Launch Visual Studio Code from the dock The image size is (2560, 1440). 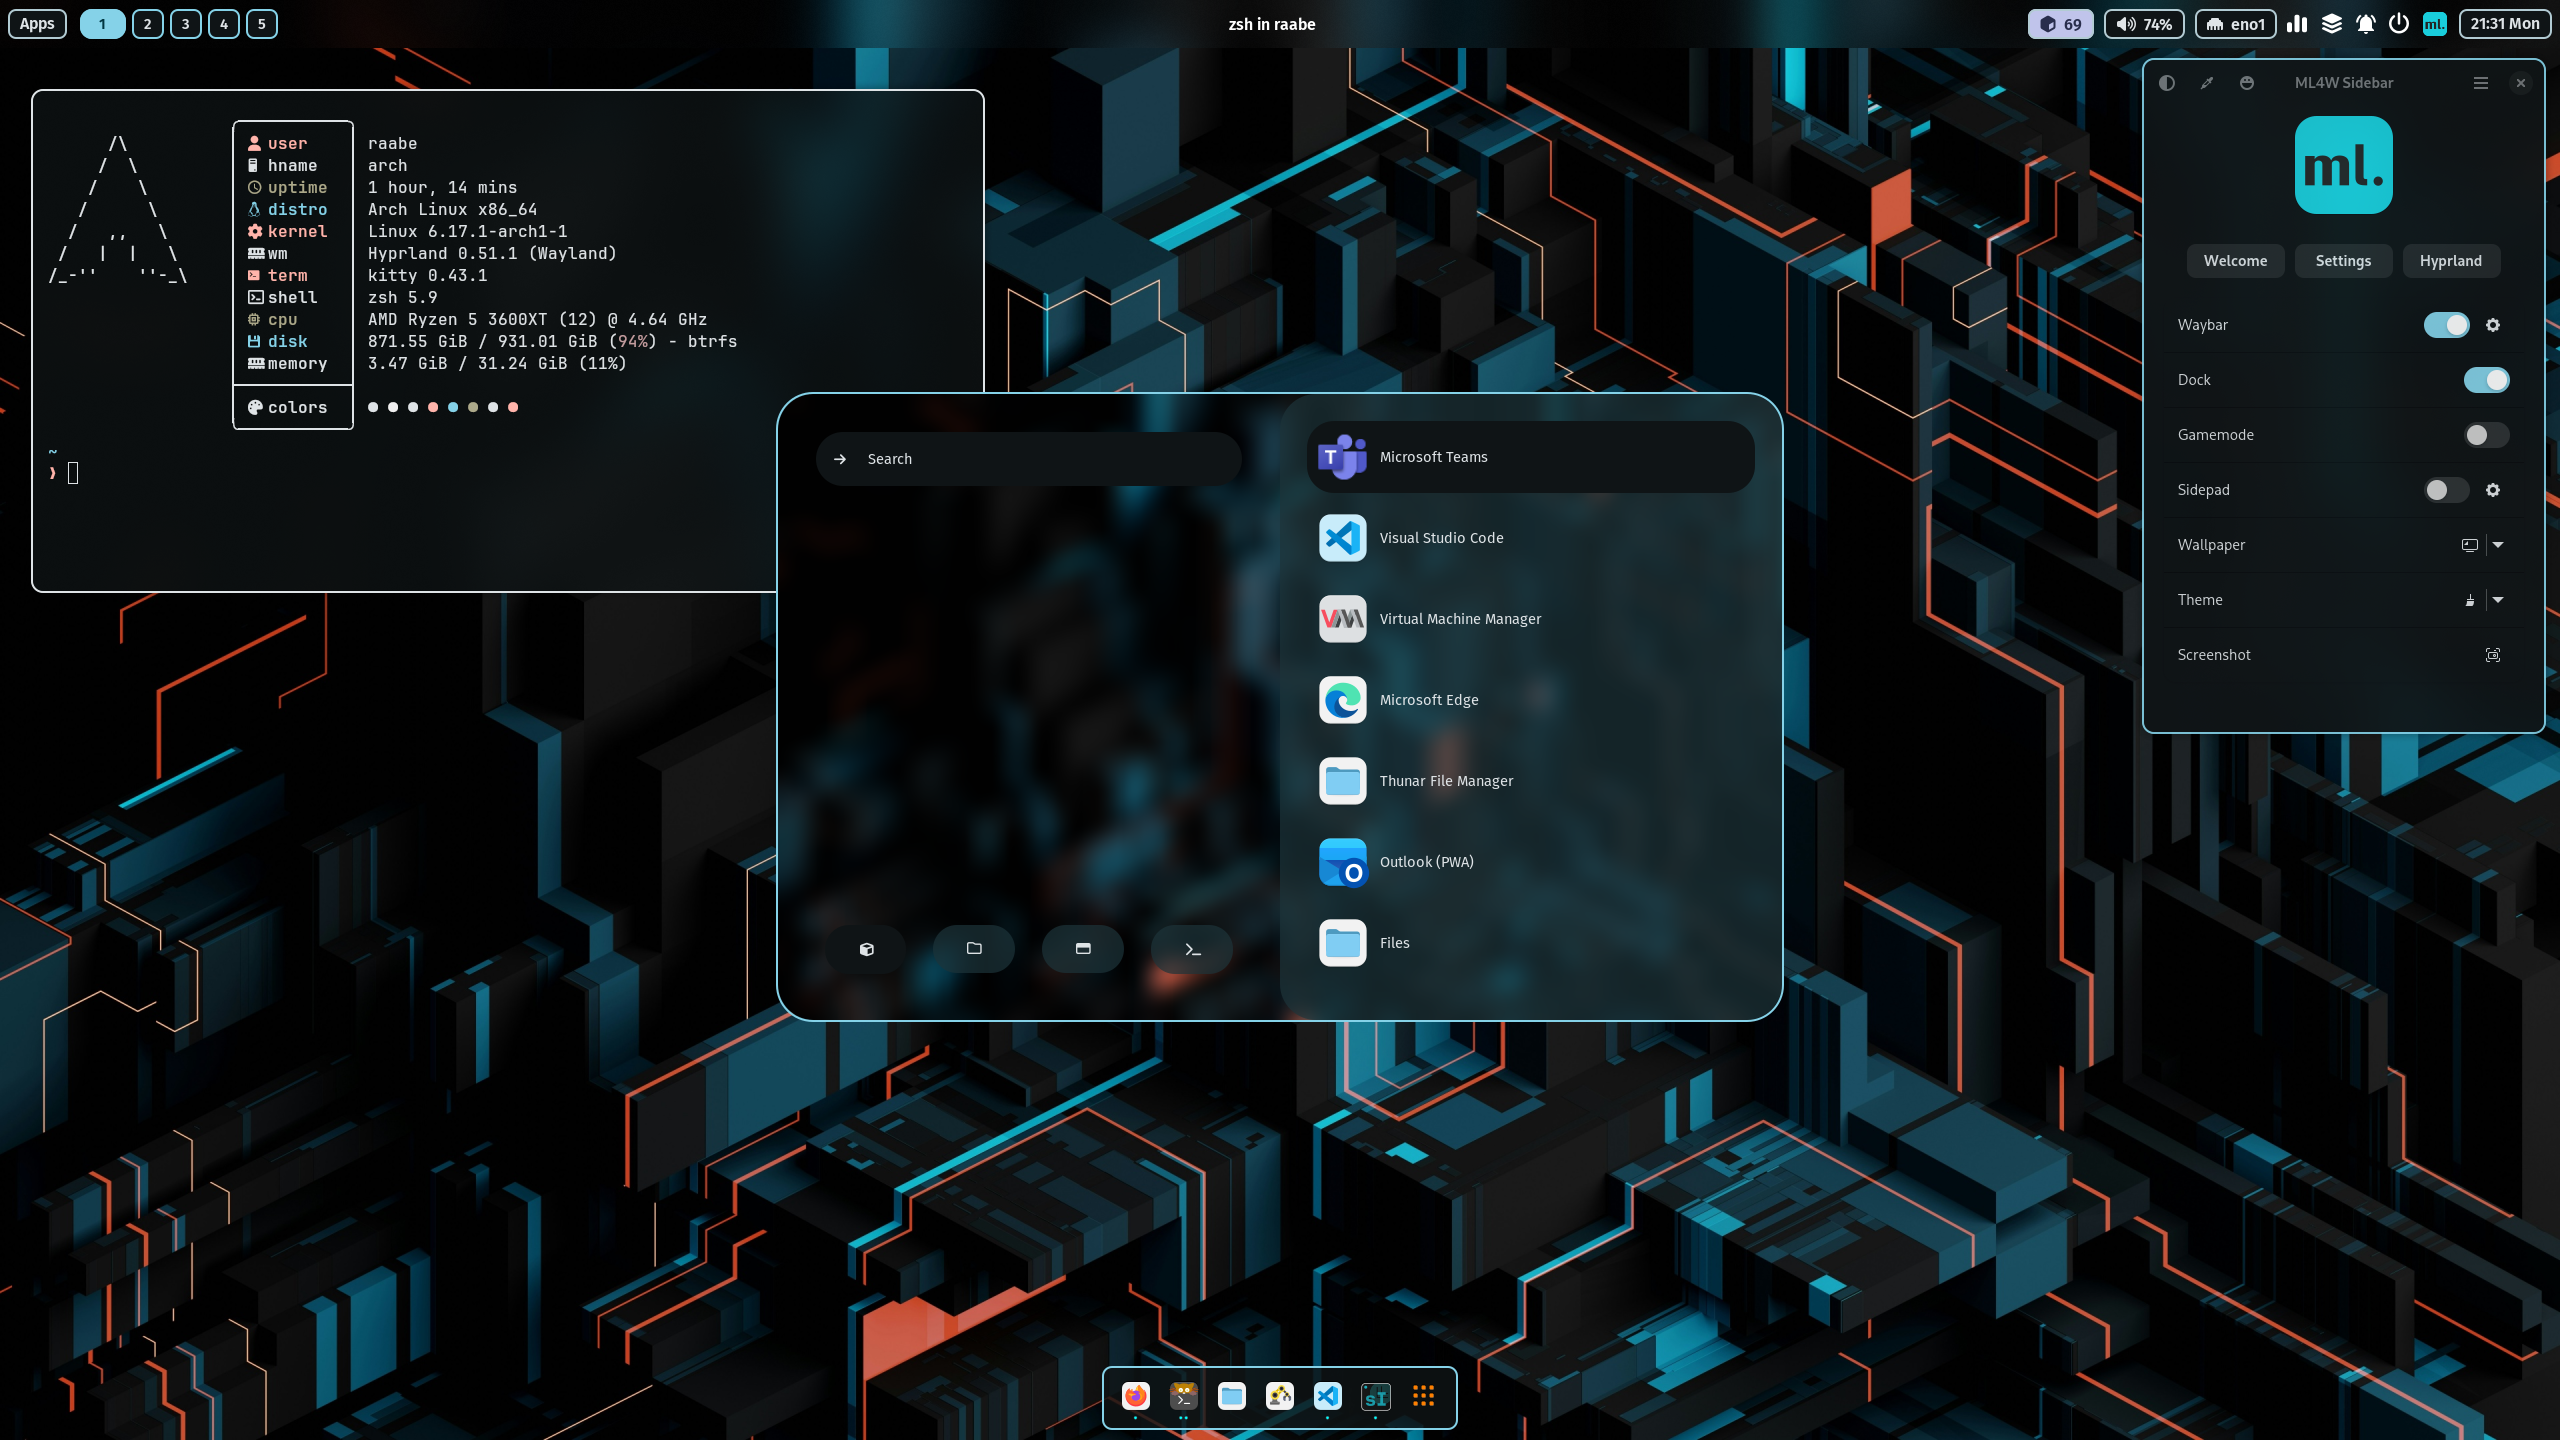coord(1327,1396)
